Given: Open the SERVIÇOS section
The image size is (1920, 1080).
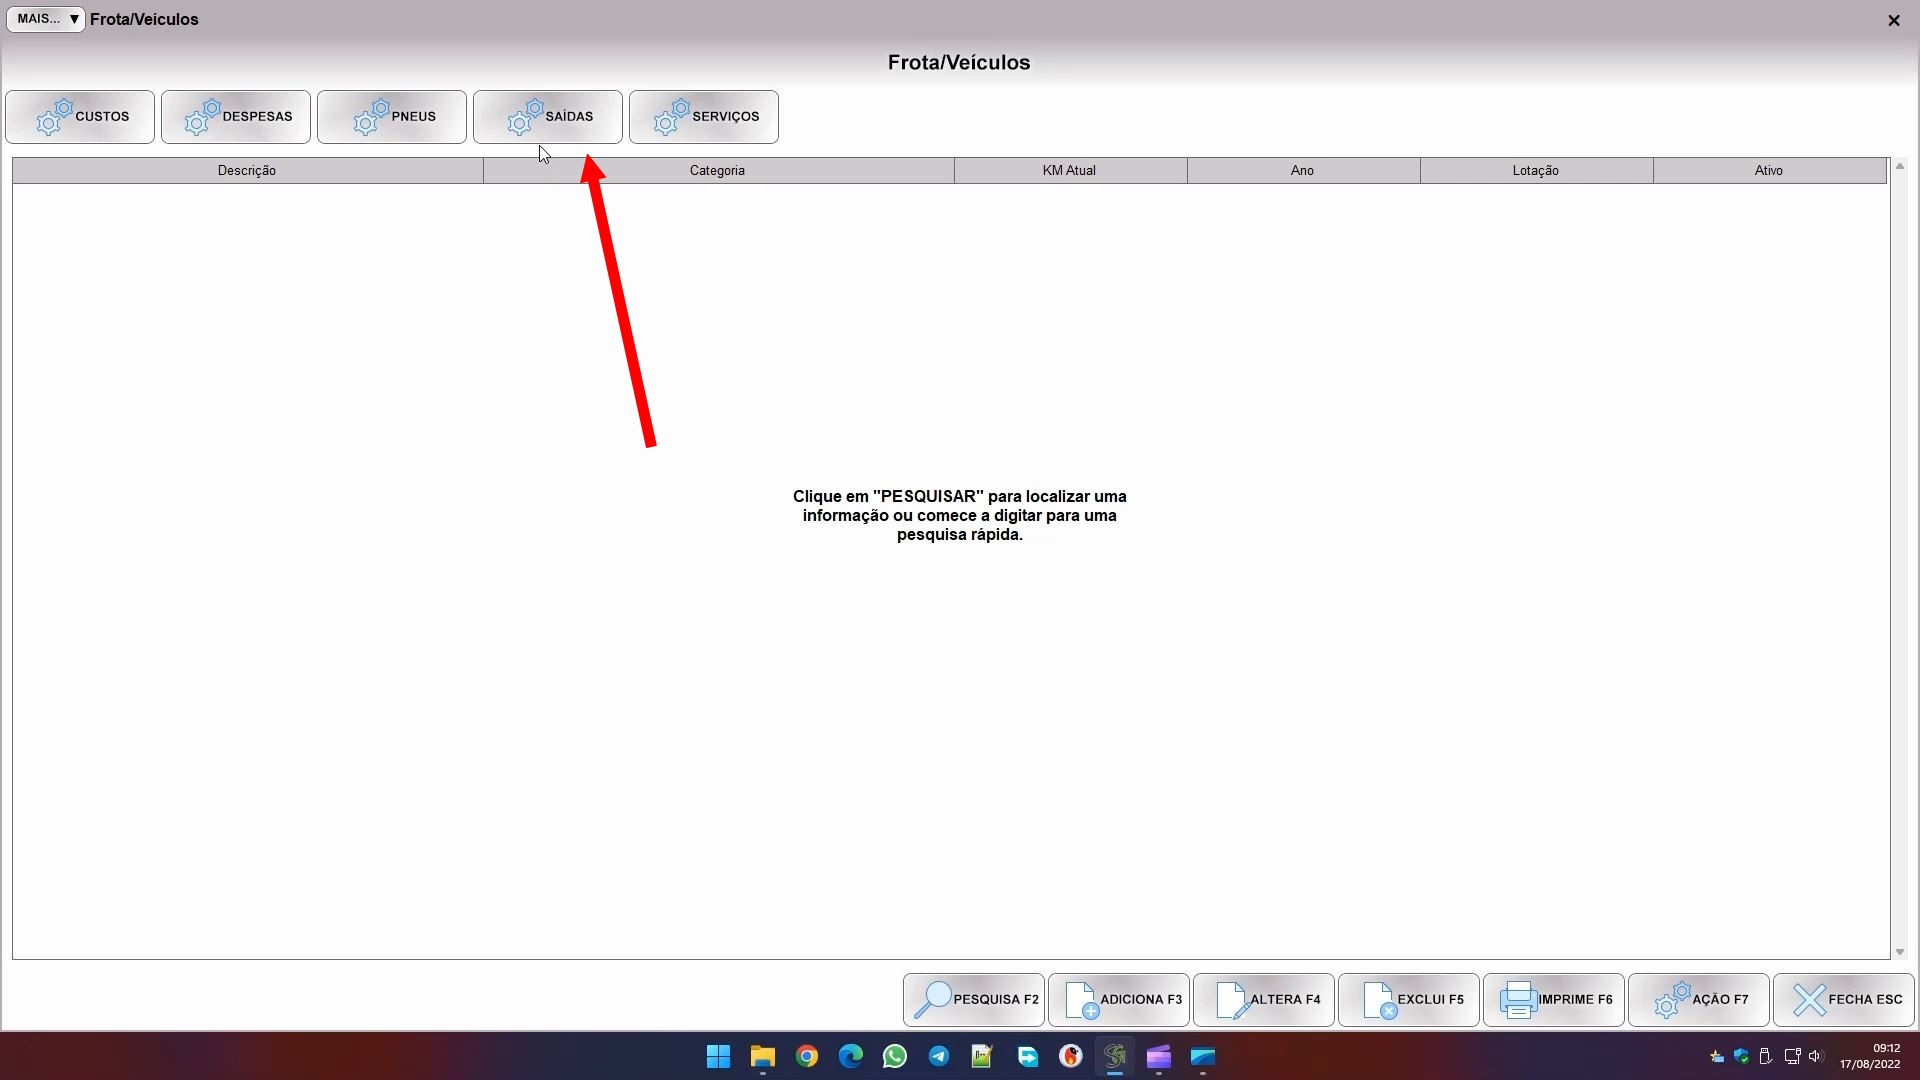Looking at the screenshot, I should pyautogui.click(x=704, y=117).
